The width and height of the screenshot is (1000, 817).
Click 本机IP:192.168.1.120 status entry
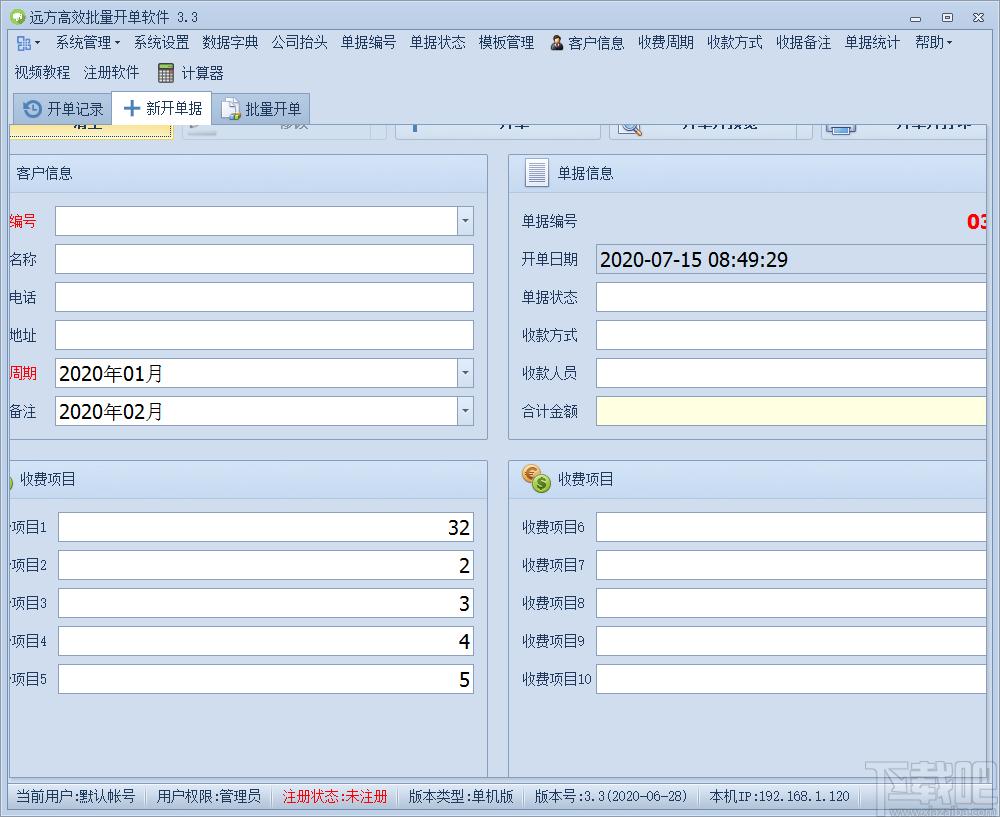click(x=779, y=796)
